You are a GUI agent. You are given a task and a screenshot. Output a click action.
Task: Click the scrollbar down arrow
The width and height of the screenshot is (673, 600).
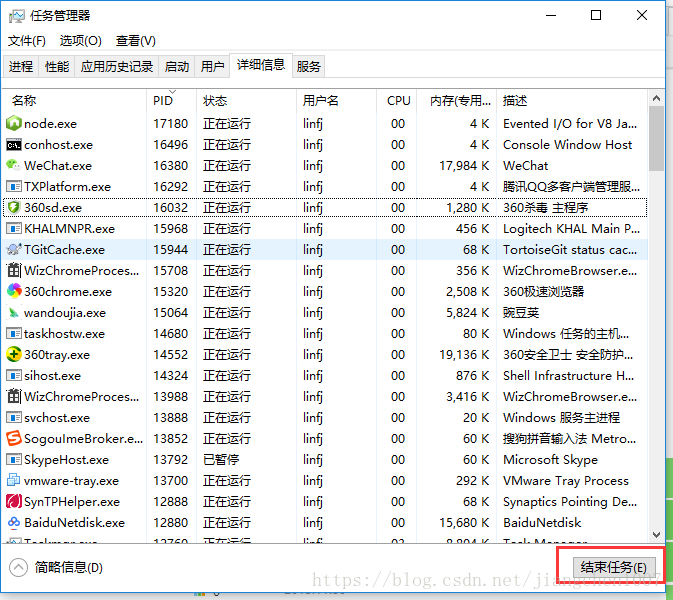pos(656,535)
